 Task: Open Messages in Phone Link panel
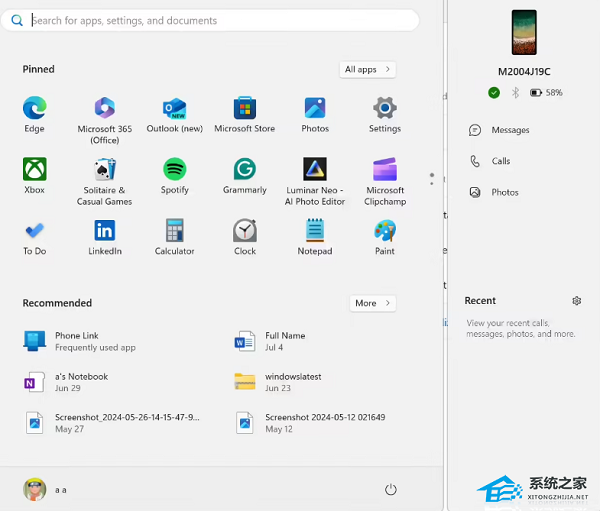[x=509, y=130]
